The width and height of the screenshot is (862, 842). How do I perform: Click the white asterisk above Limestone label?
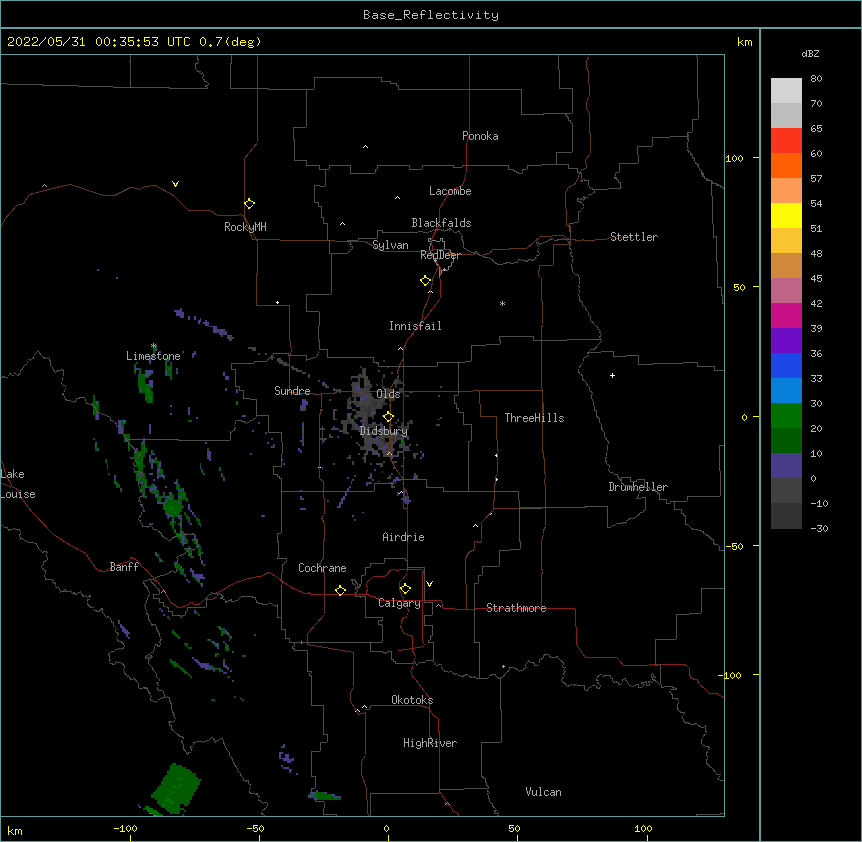click(154, 346)
